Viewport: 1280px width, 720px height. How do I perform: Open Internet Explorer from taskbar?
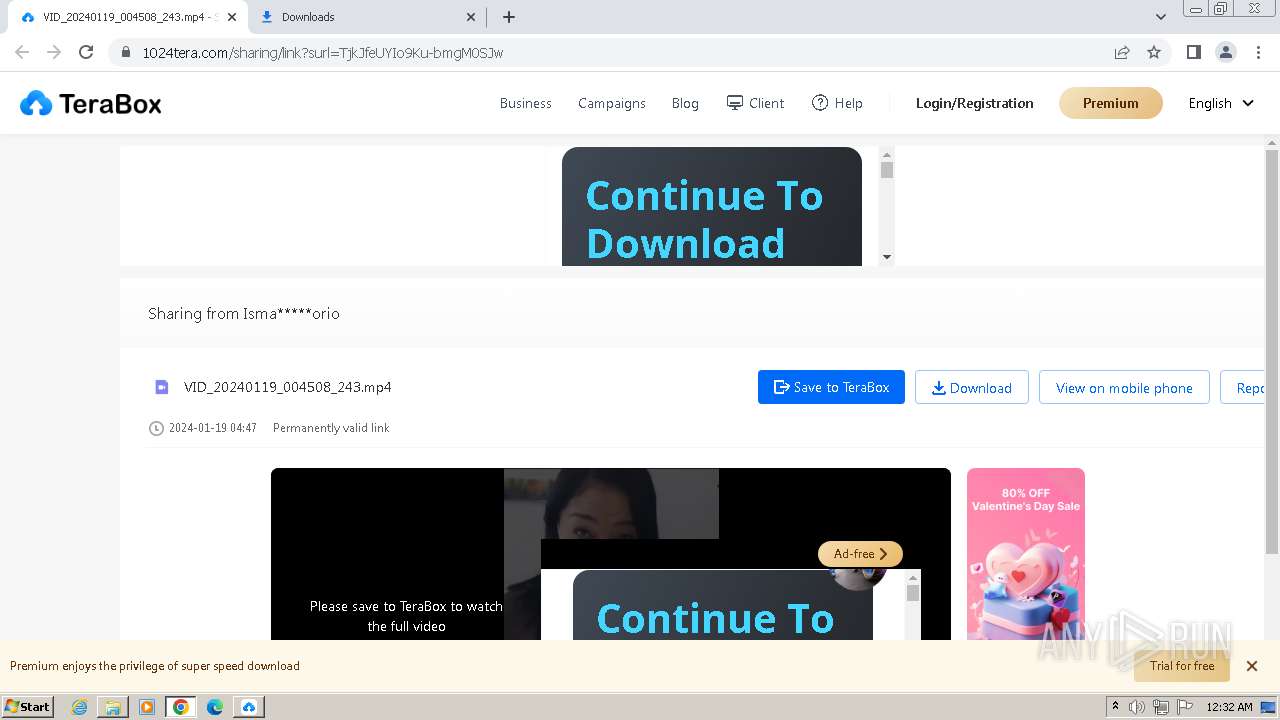click(x=80, y=707)
